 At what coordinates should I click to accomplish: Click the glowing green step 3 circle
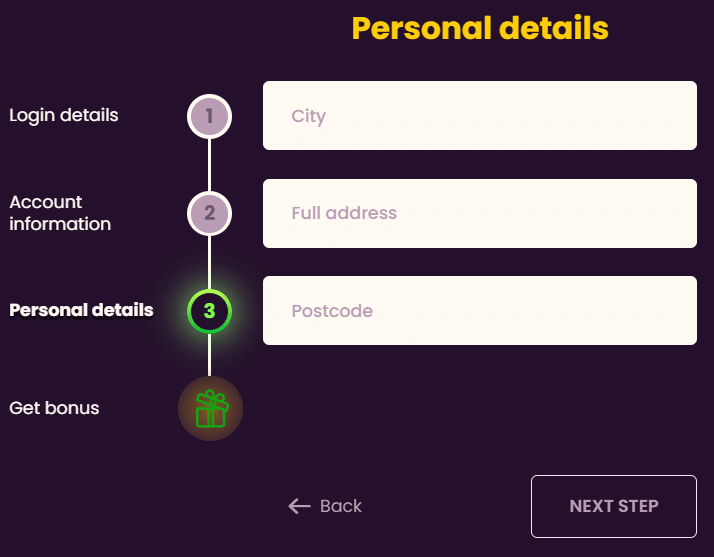click(209, 311)
